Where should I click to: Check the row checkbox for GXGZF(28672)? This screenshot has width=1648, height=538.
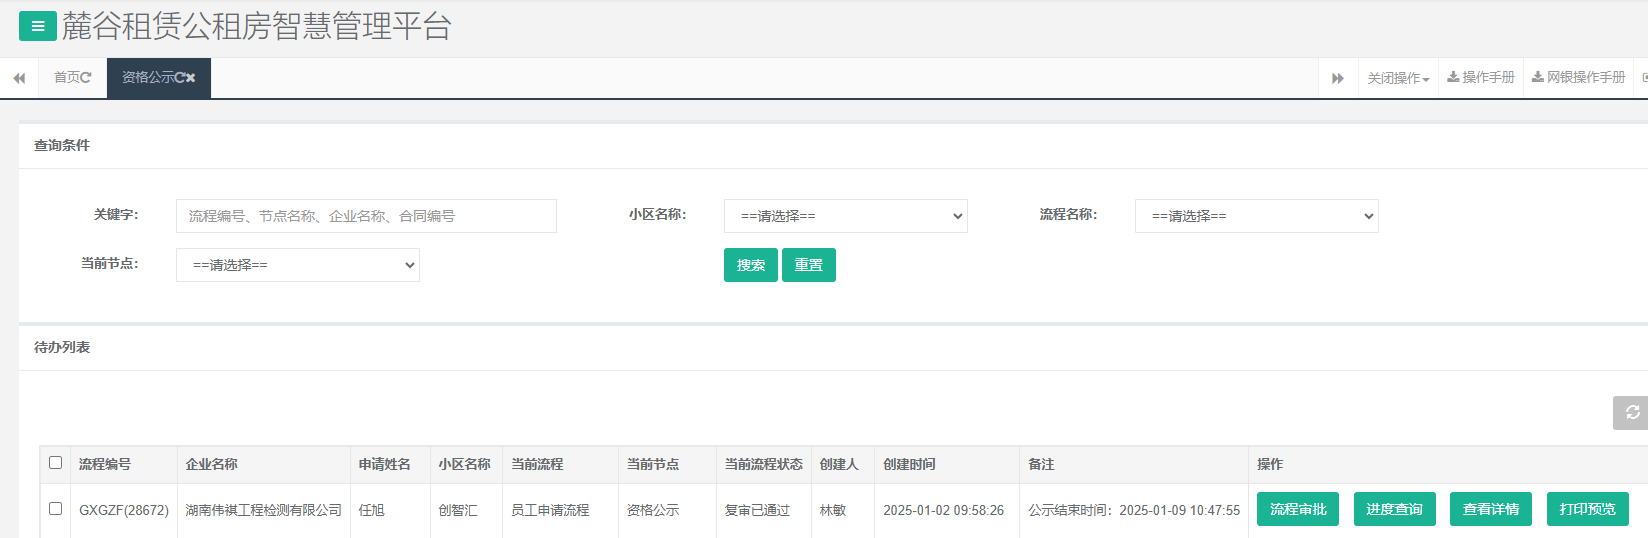click(x=56, y=509)
